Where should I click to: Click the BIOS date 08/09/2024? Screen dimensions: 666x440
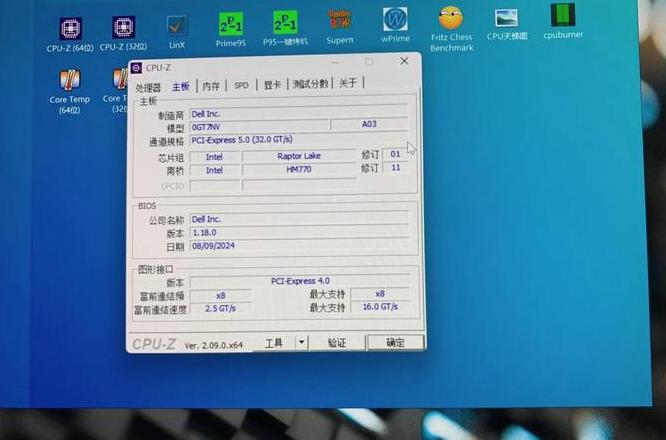tap(299, 245)
